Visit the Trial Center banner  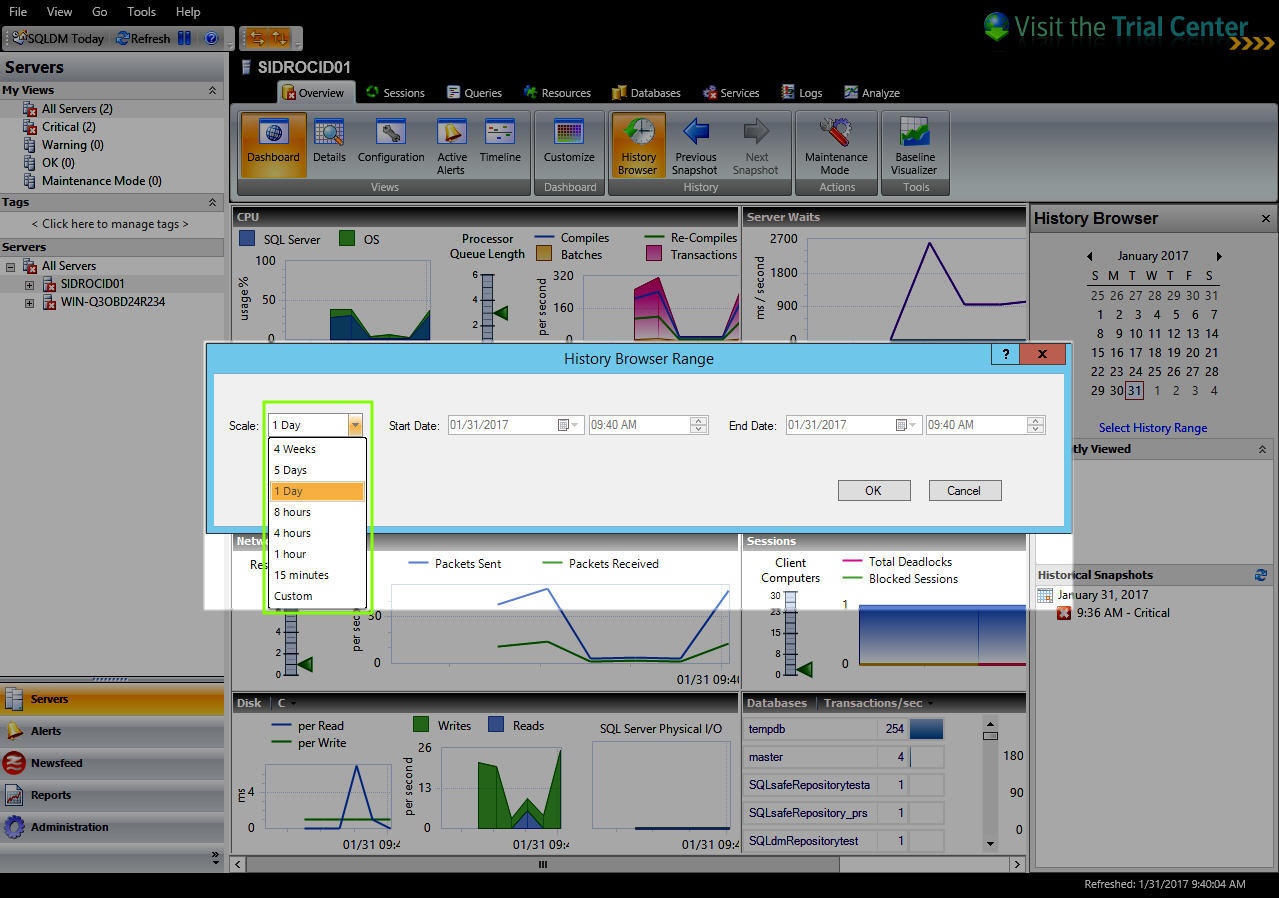click(1128, 28)
